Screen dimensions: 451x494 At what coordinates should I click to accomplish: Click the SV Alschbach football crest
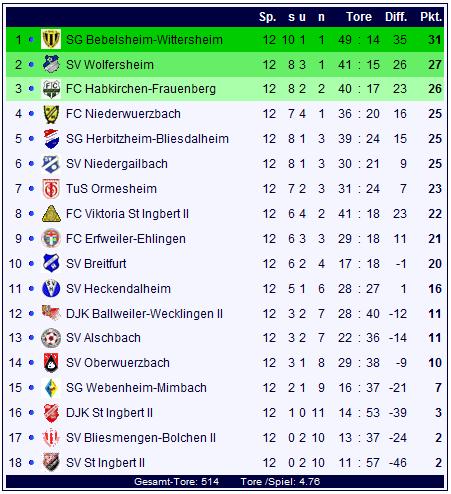[x=51, y=338]
